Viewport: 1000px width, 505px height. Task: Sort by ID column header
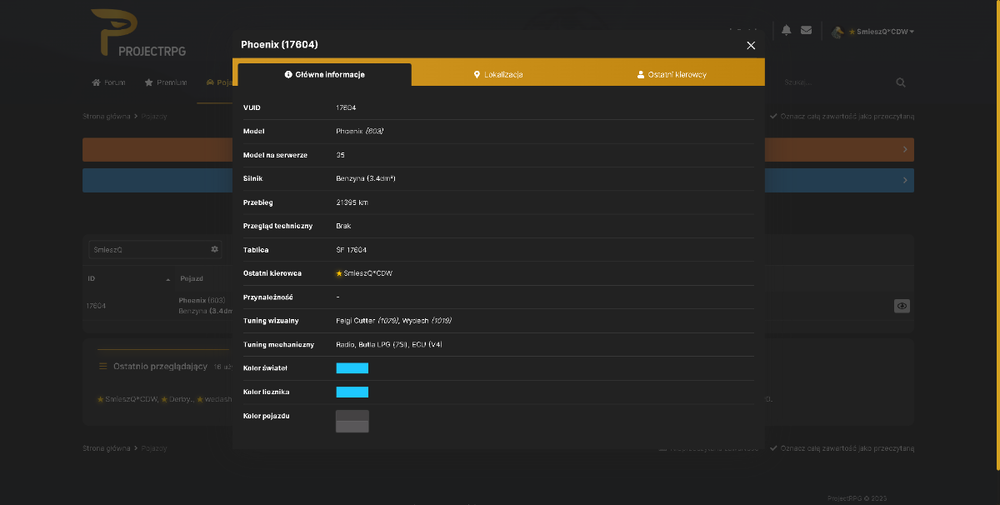pos(128,279)
